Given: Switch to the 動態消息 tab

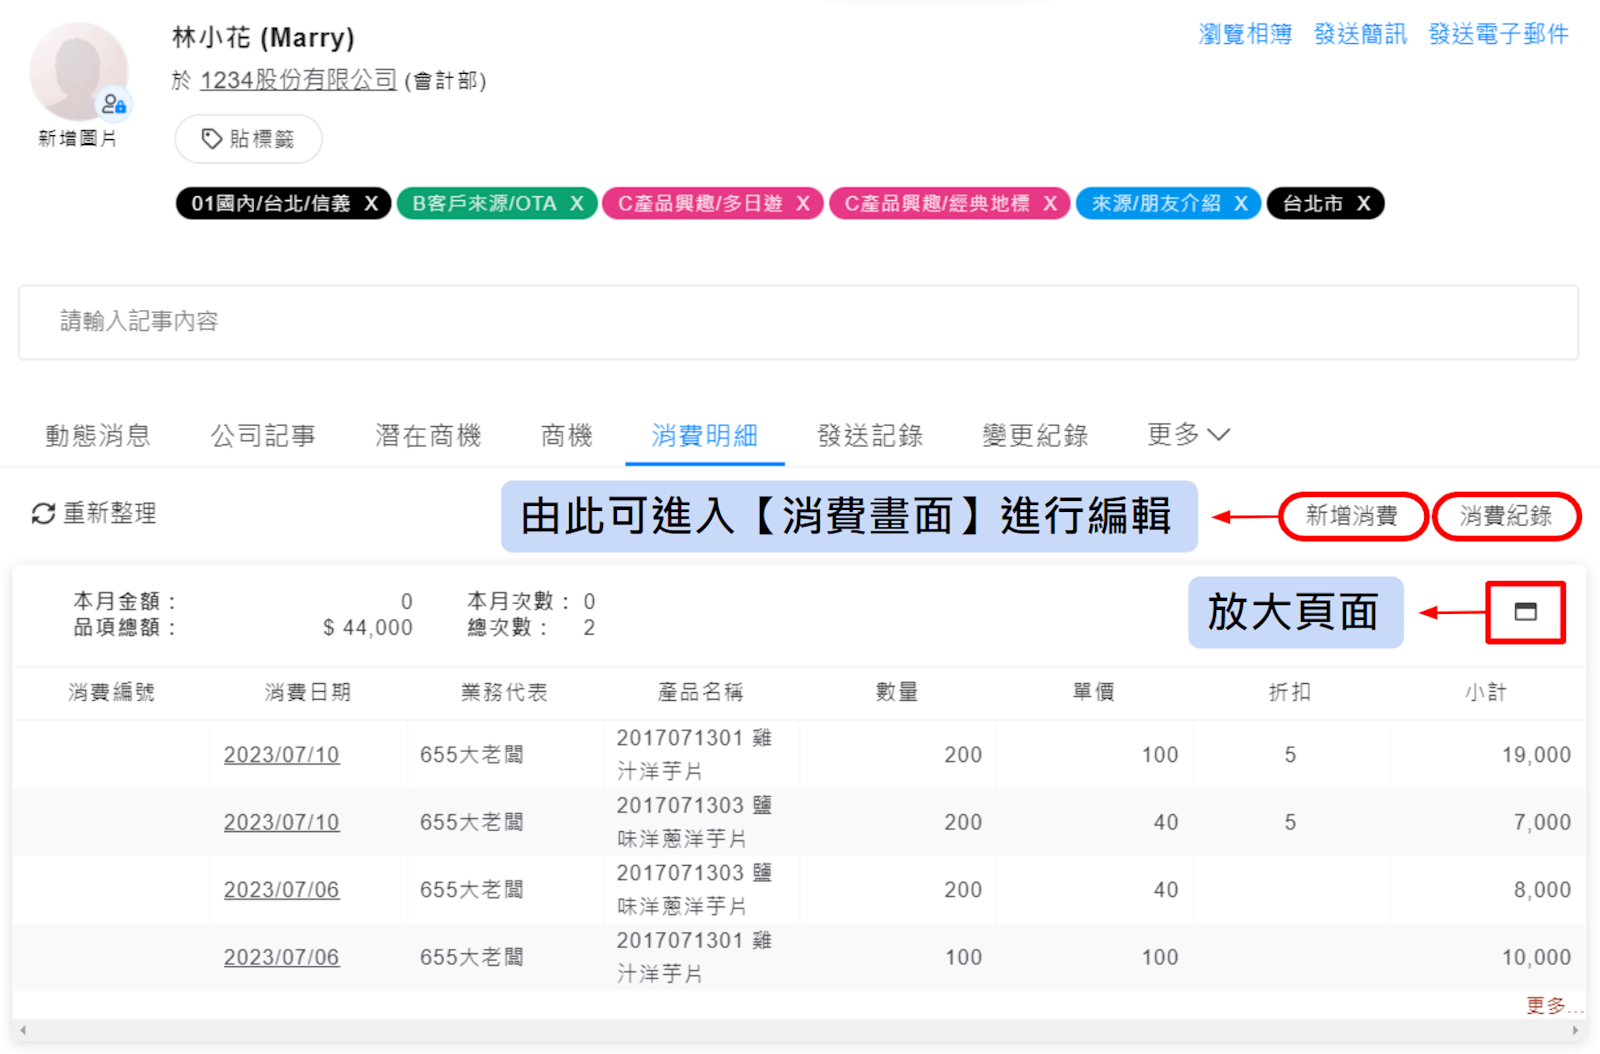Looking at the screenshot, I should click(x=98, y=436).
